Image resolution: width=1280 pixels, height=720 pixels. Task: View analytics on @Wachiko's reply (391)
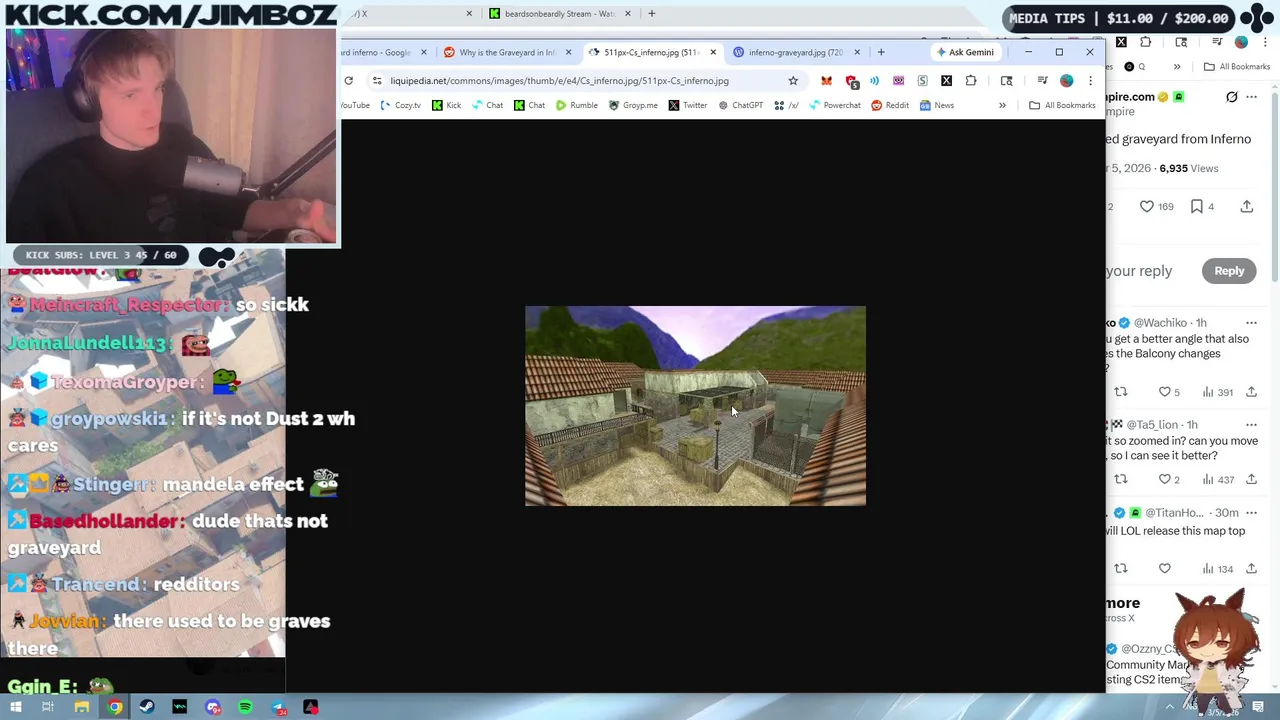[1217, 392]
